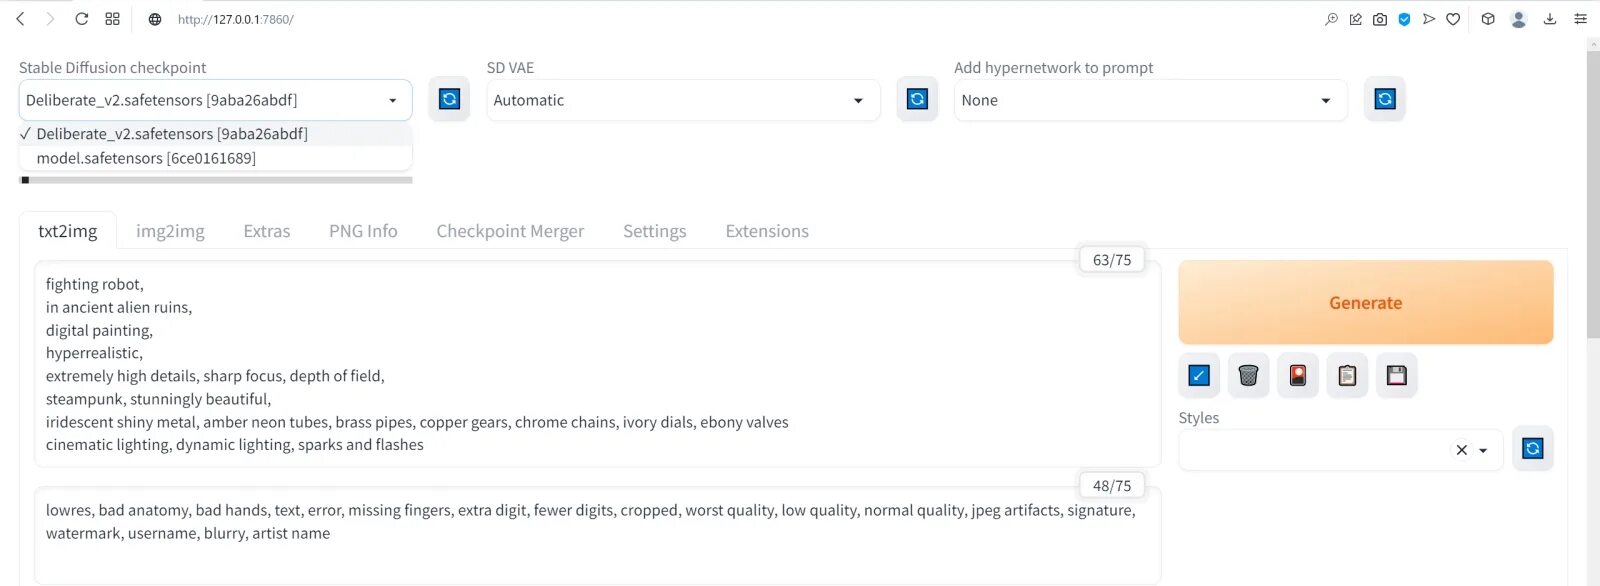Click the clipboard paste styles icon
This screenshot has width=1600, height=586.
click(x=1347, y=375)
